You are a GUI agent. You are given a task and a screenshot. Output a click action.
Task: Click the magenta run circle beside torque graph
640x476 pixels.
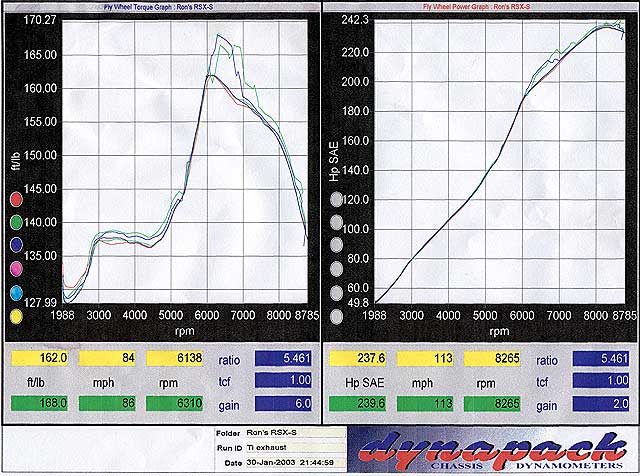pos(17,269)
